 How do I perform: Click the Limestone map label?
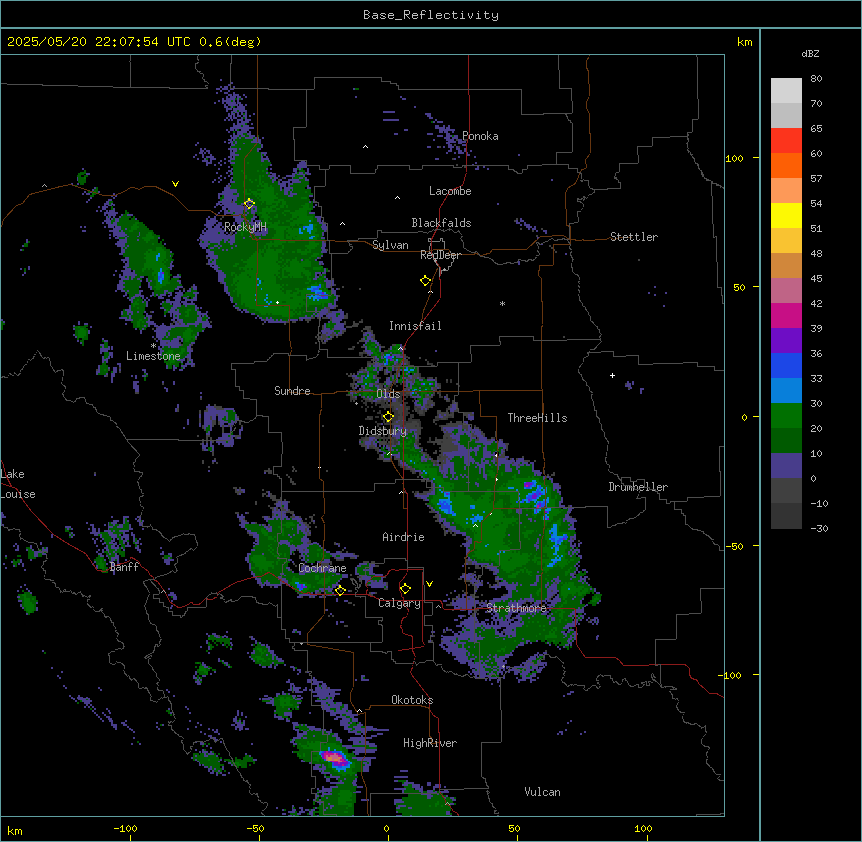coord(153,356)
